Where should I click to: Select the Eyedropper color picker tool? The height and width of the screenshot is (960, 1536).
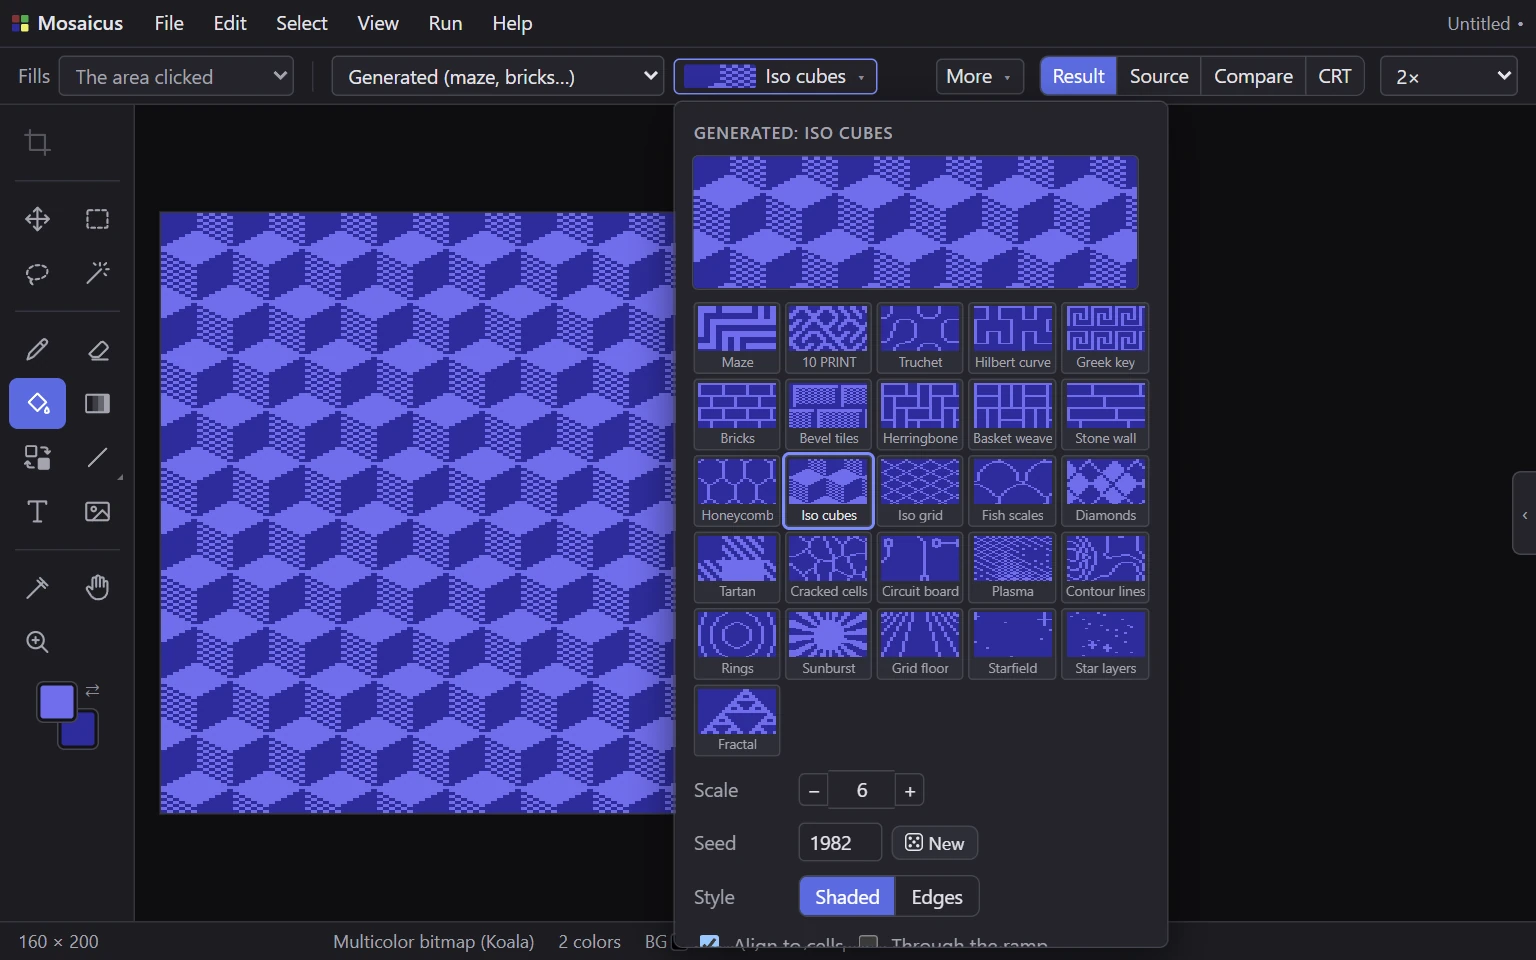pyautogui.click(x=38, y=587)
